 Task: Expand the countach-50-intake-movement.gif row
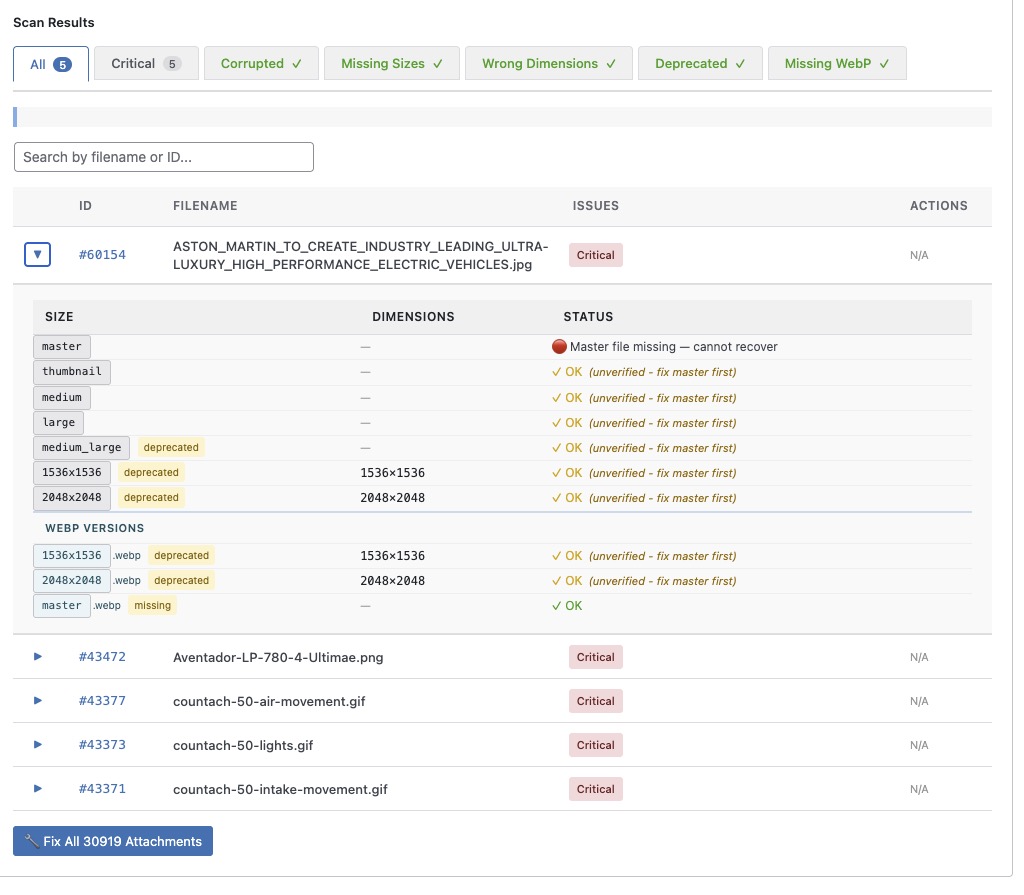coord(38,789)
